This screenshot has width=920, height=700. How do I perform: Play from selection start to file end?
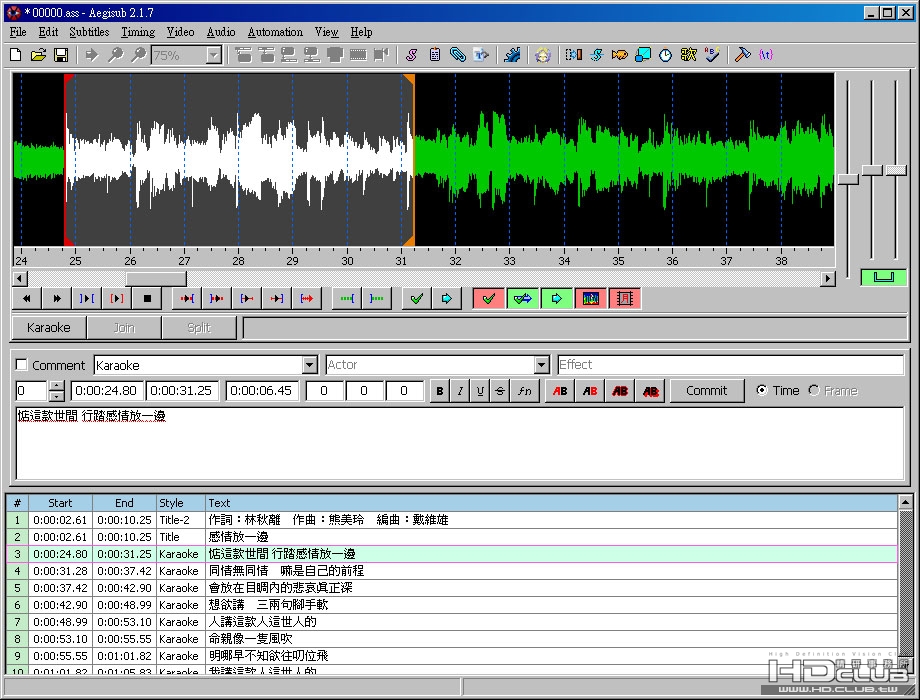point(306,299)
